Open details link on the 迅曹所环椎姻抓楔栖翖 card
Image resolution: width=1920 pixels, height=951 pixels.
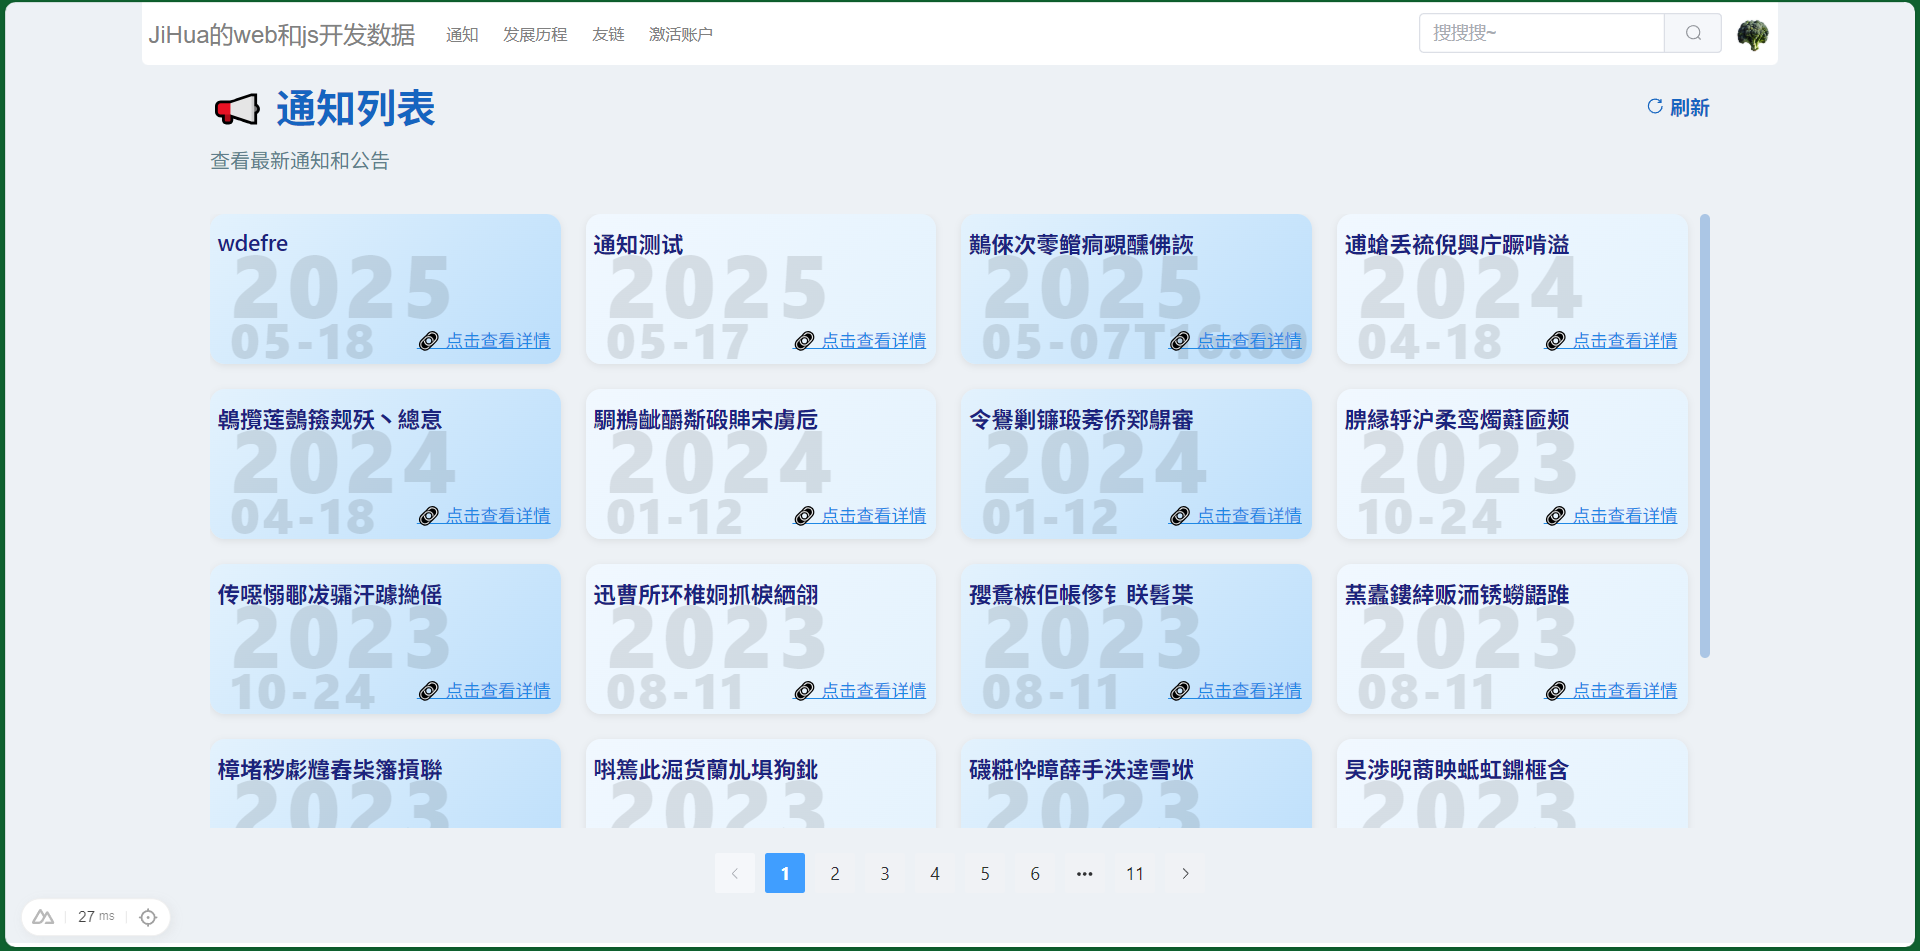coord(874,690)
